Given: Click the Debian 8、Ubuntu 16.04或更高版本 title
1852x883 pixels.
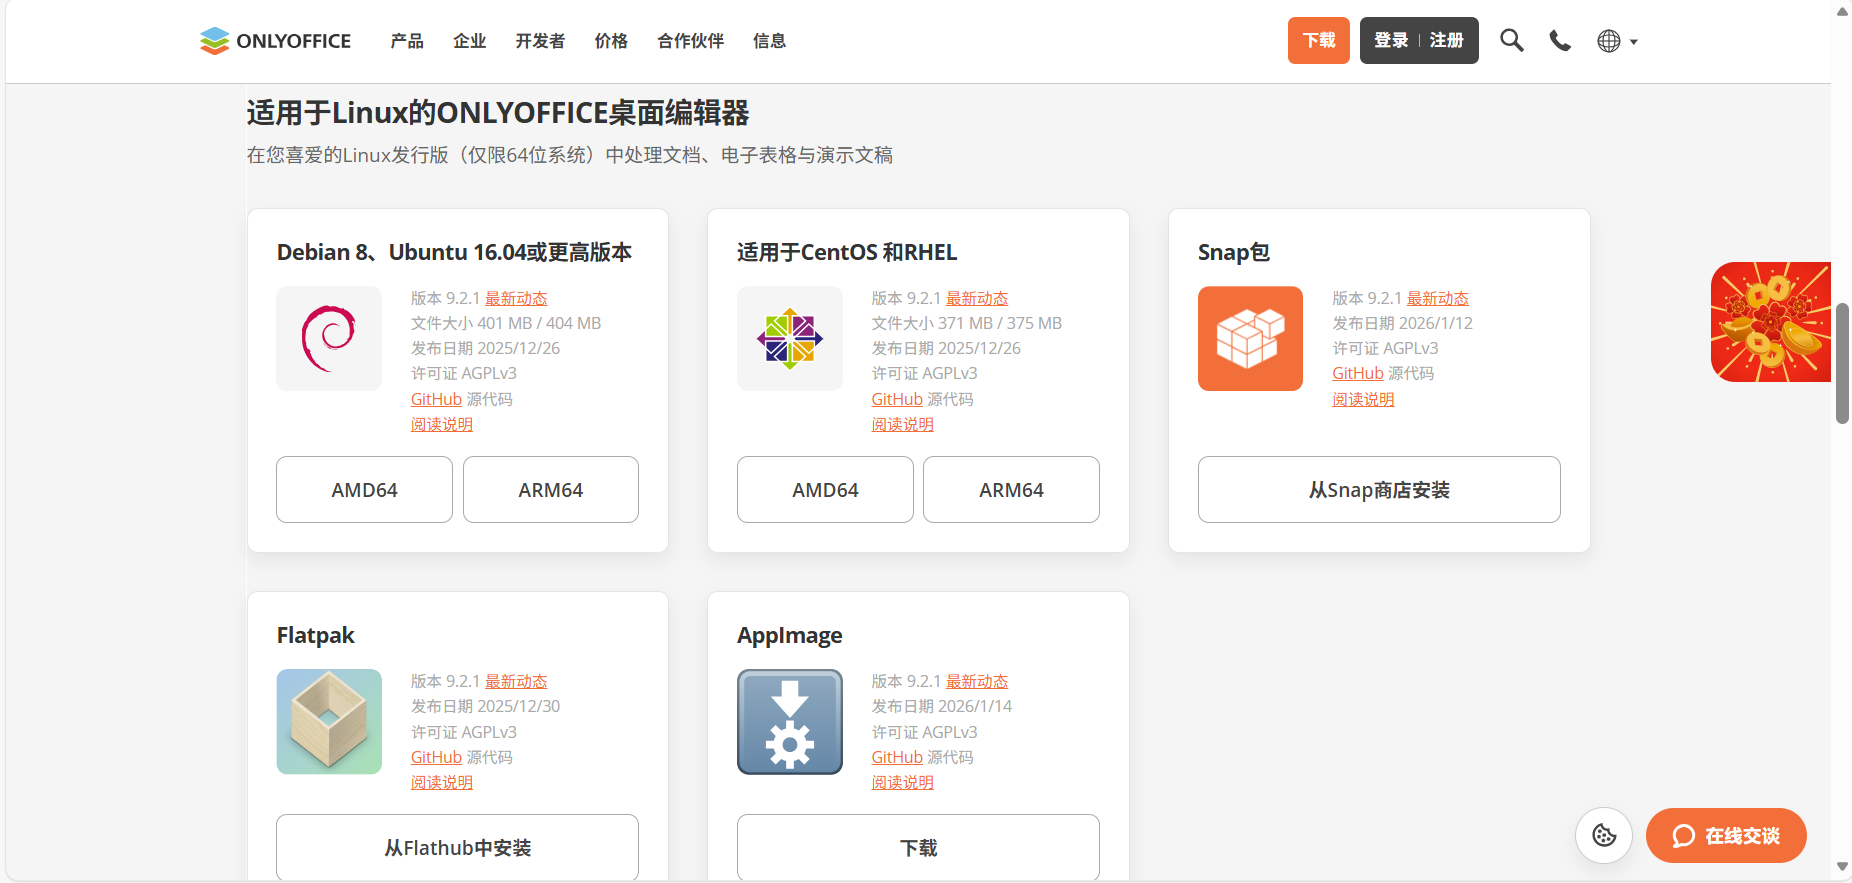Looking at the screenshot, I should (x=454, y=252).
